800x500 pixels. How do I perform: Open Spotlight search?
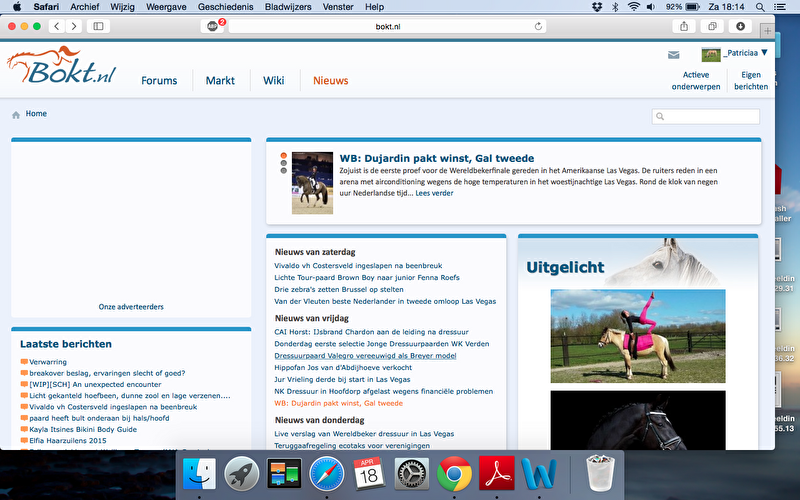tap(760, 7)
